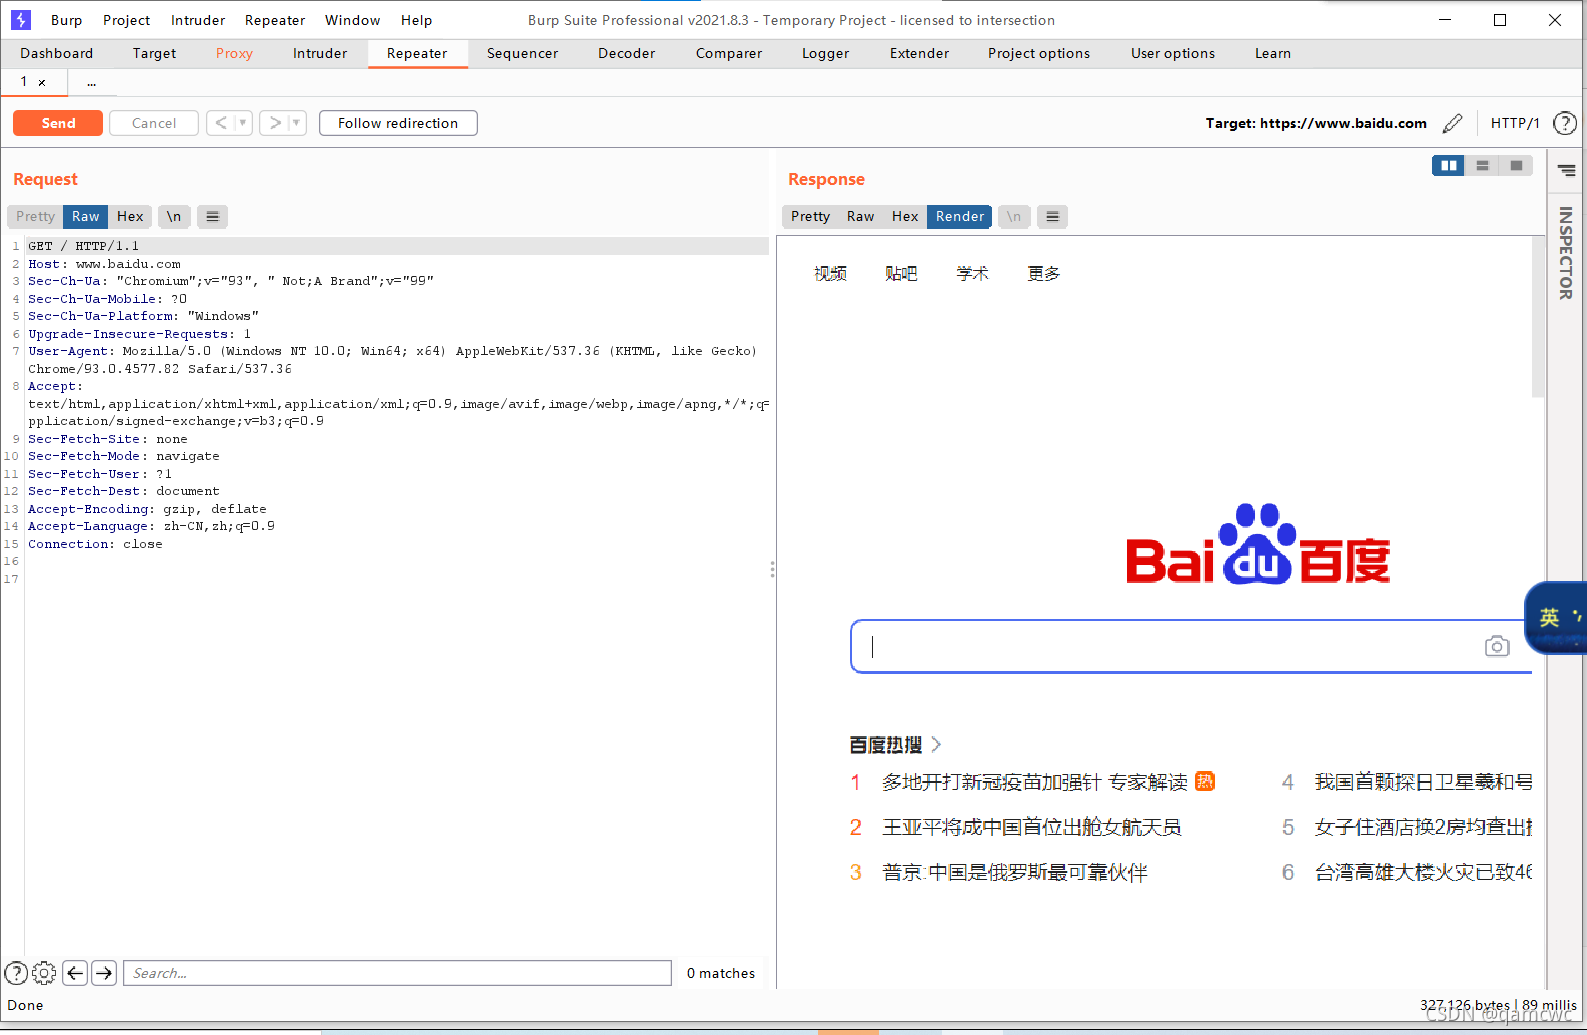
Task: Switch to the Extender tab
Action: pos(919,53)
